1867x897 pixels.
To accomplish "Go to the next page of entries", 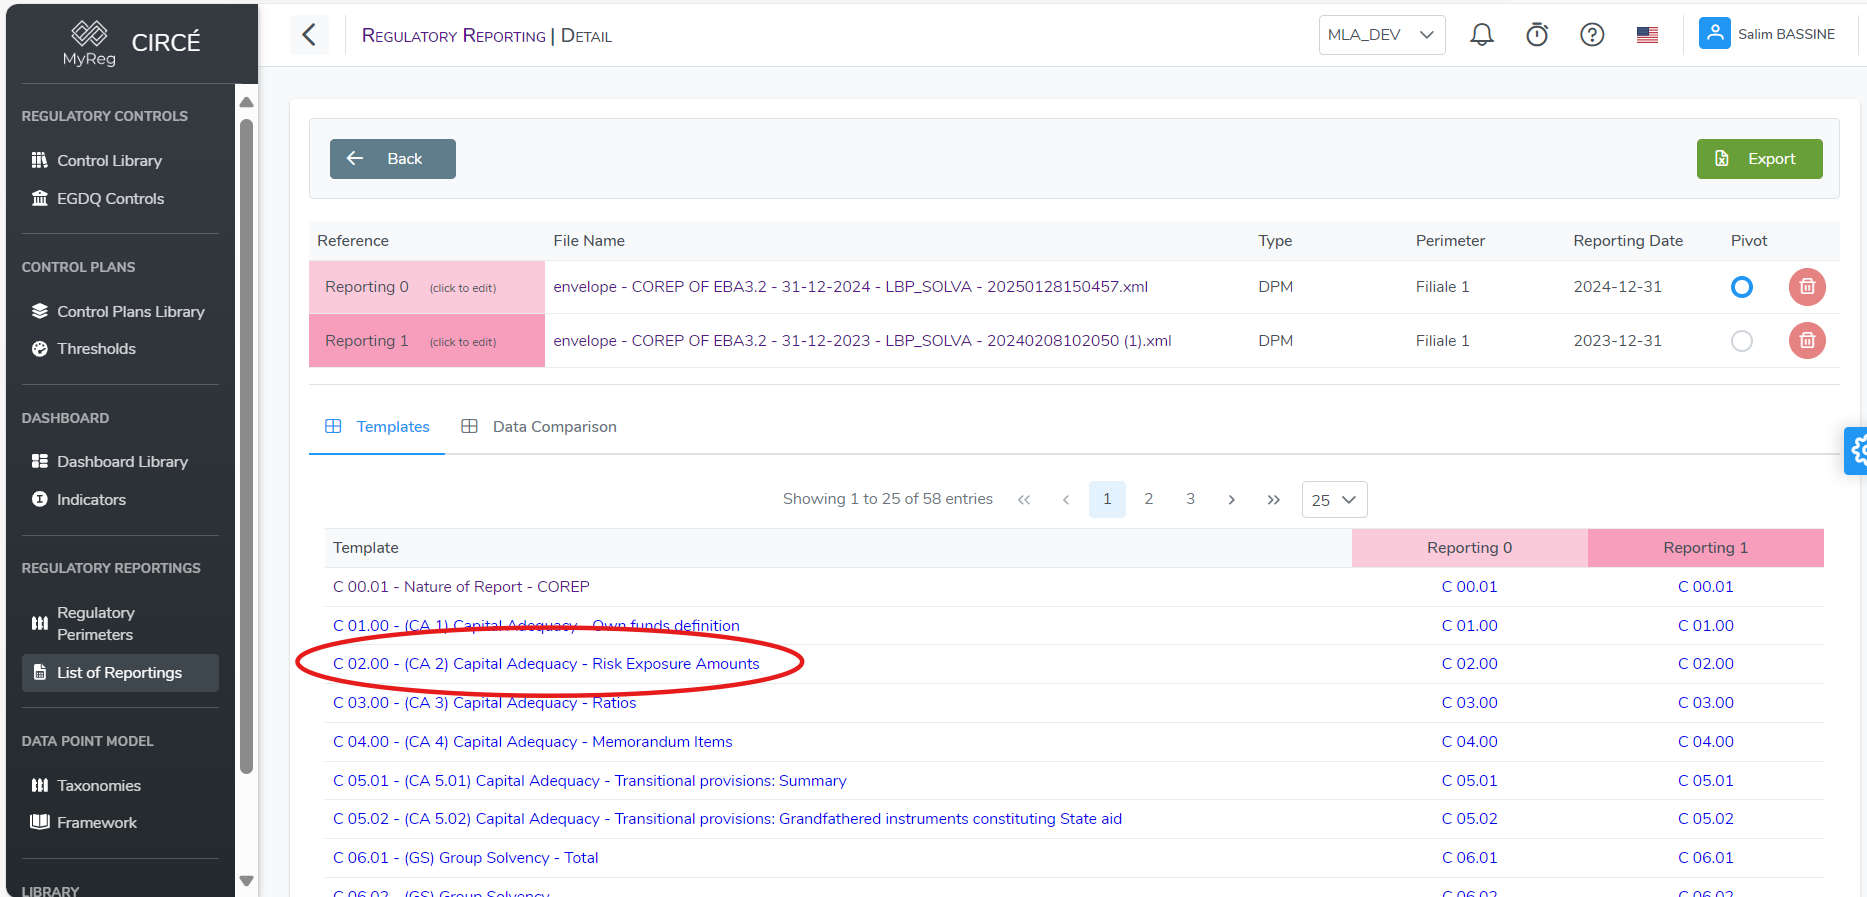I will point(1231,500).
